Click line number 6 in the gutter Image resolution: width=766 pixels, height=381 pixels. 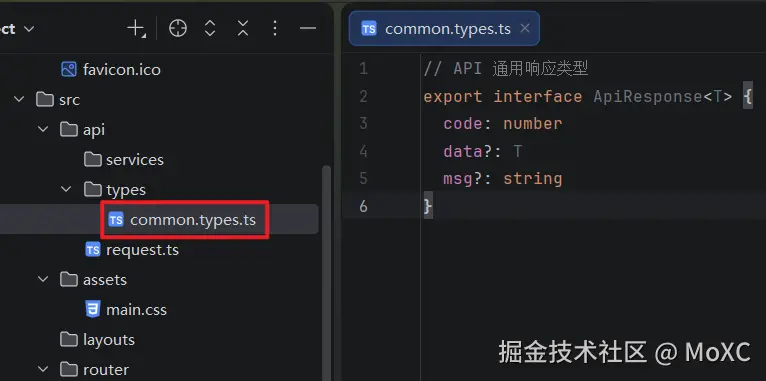tap(363, 206)
